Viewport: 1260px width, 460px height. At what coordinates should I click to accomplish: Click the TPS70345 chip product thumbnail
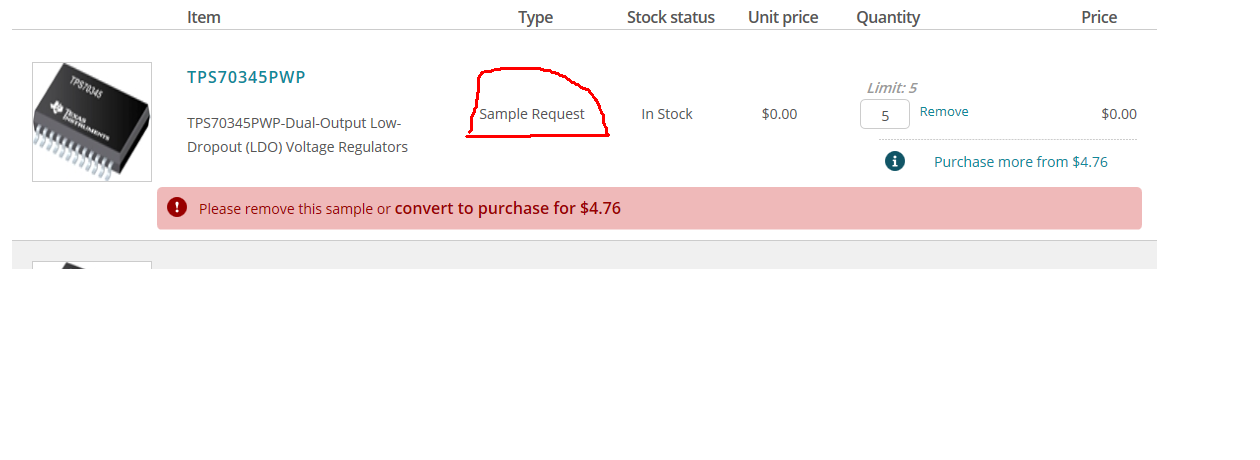[x=92, y=122]
